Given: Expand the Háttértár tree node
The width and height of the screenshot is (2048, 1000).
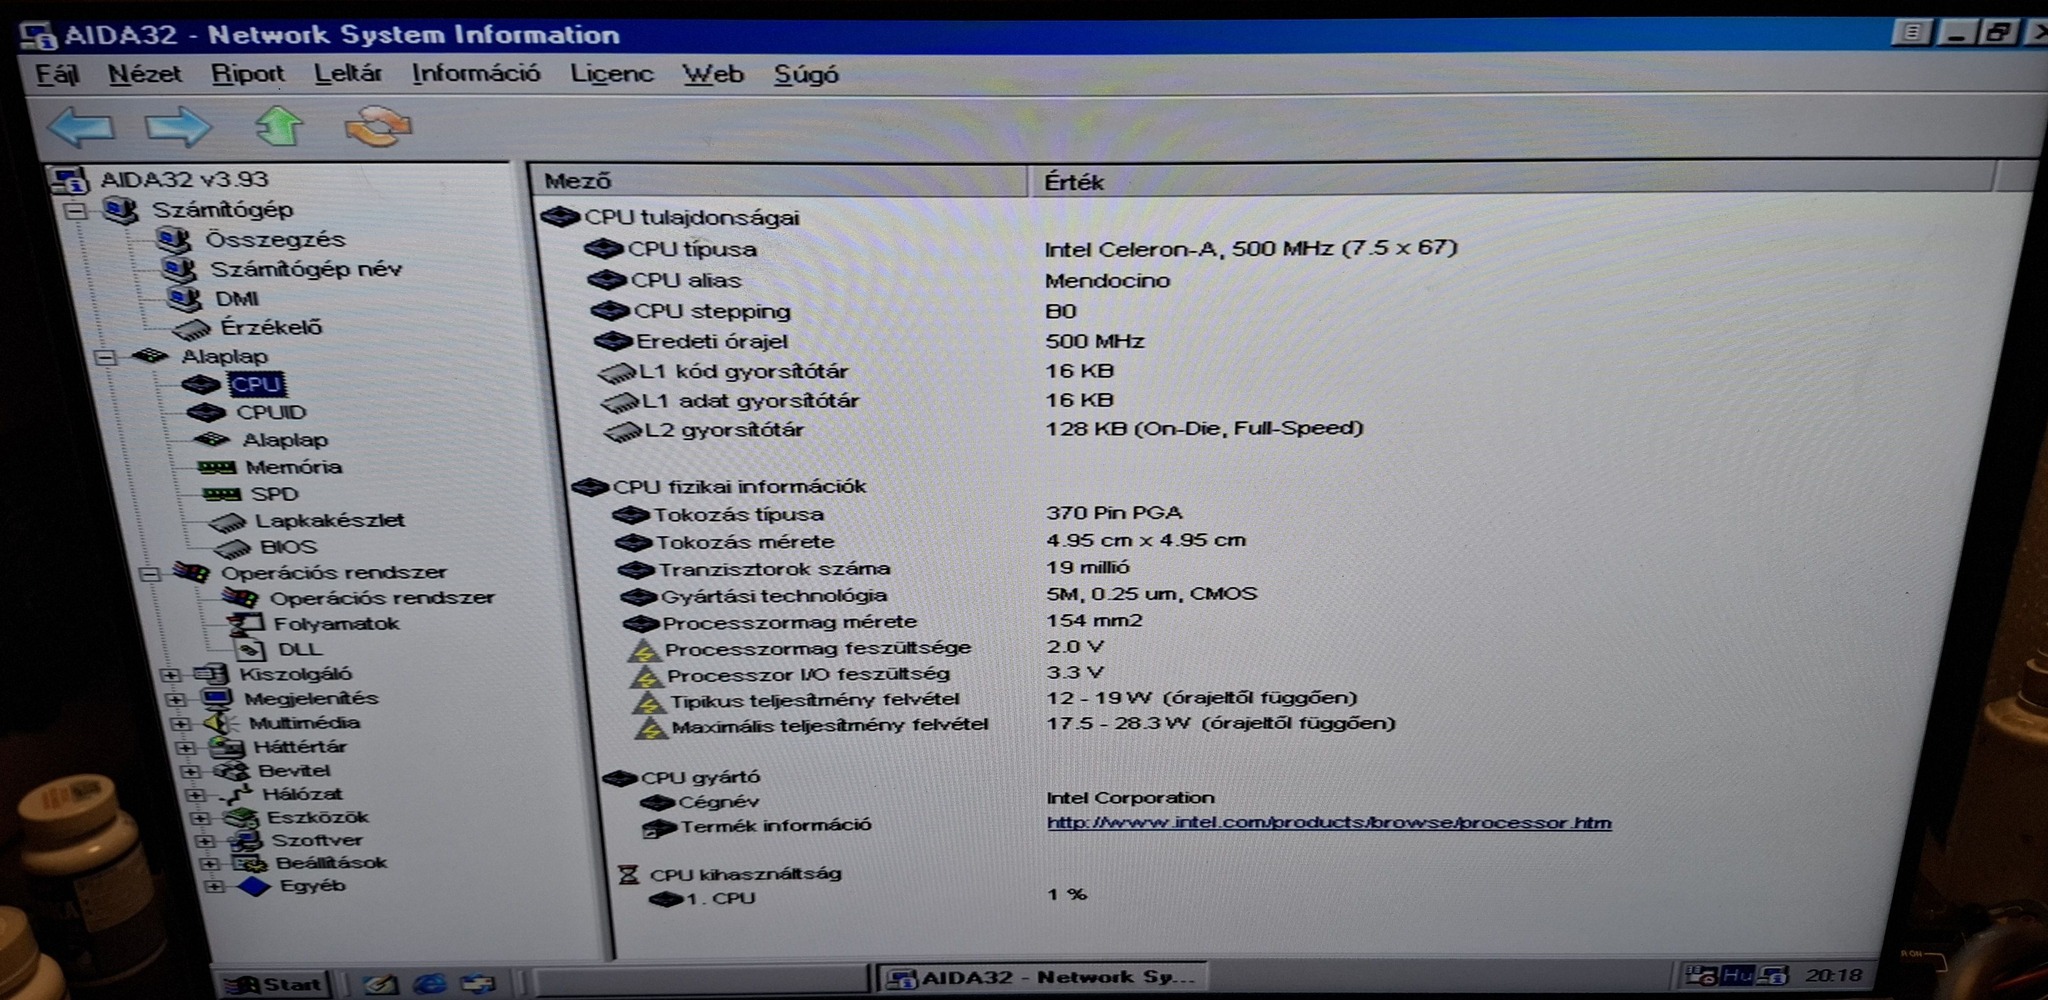Looking at the screenshot, I should [x=186, y=747].
